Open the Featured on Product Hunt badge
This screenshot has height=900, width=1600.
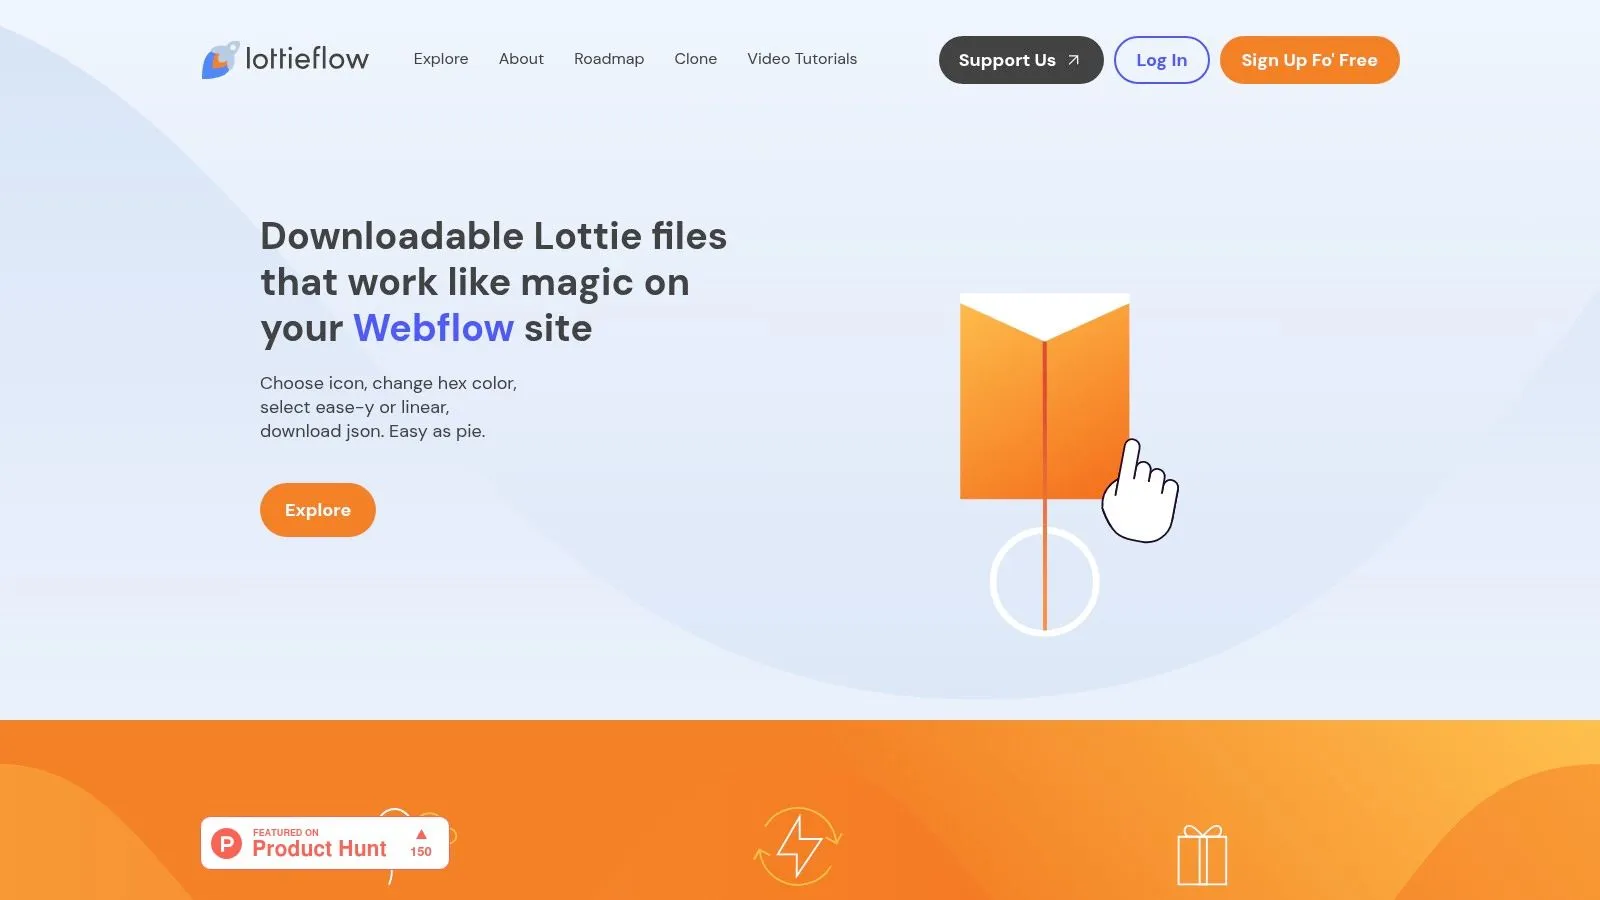click(325, 843)
